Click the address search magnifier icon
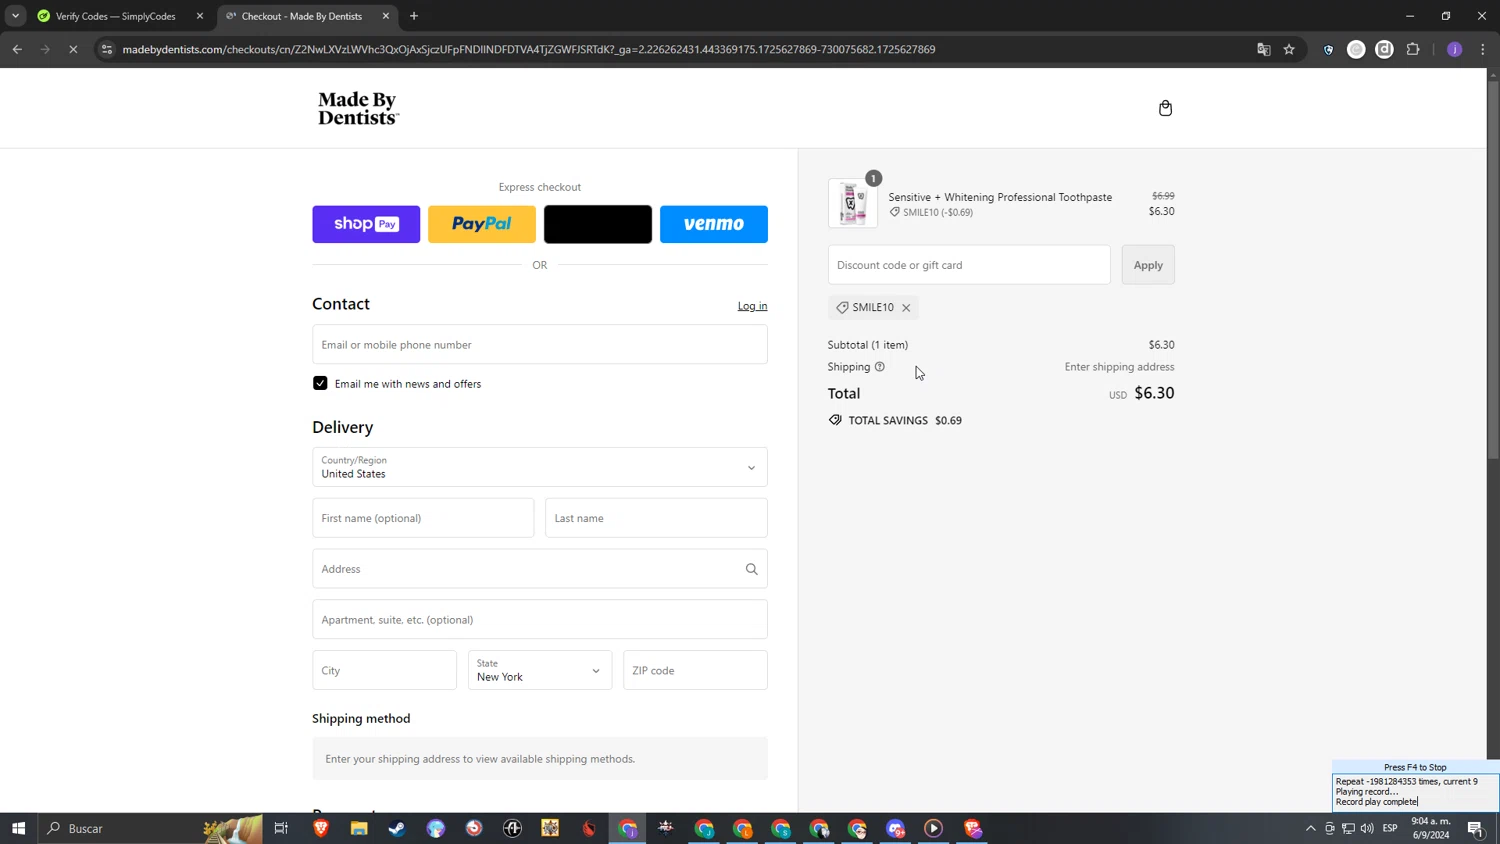The image size is (1500, 844). point(751,569)
